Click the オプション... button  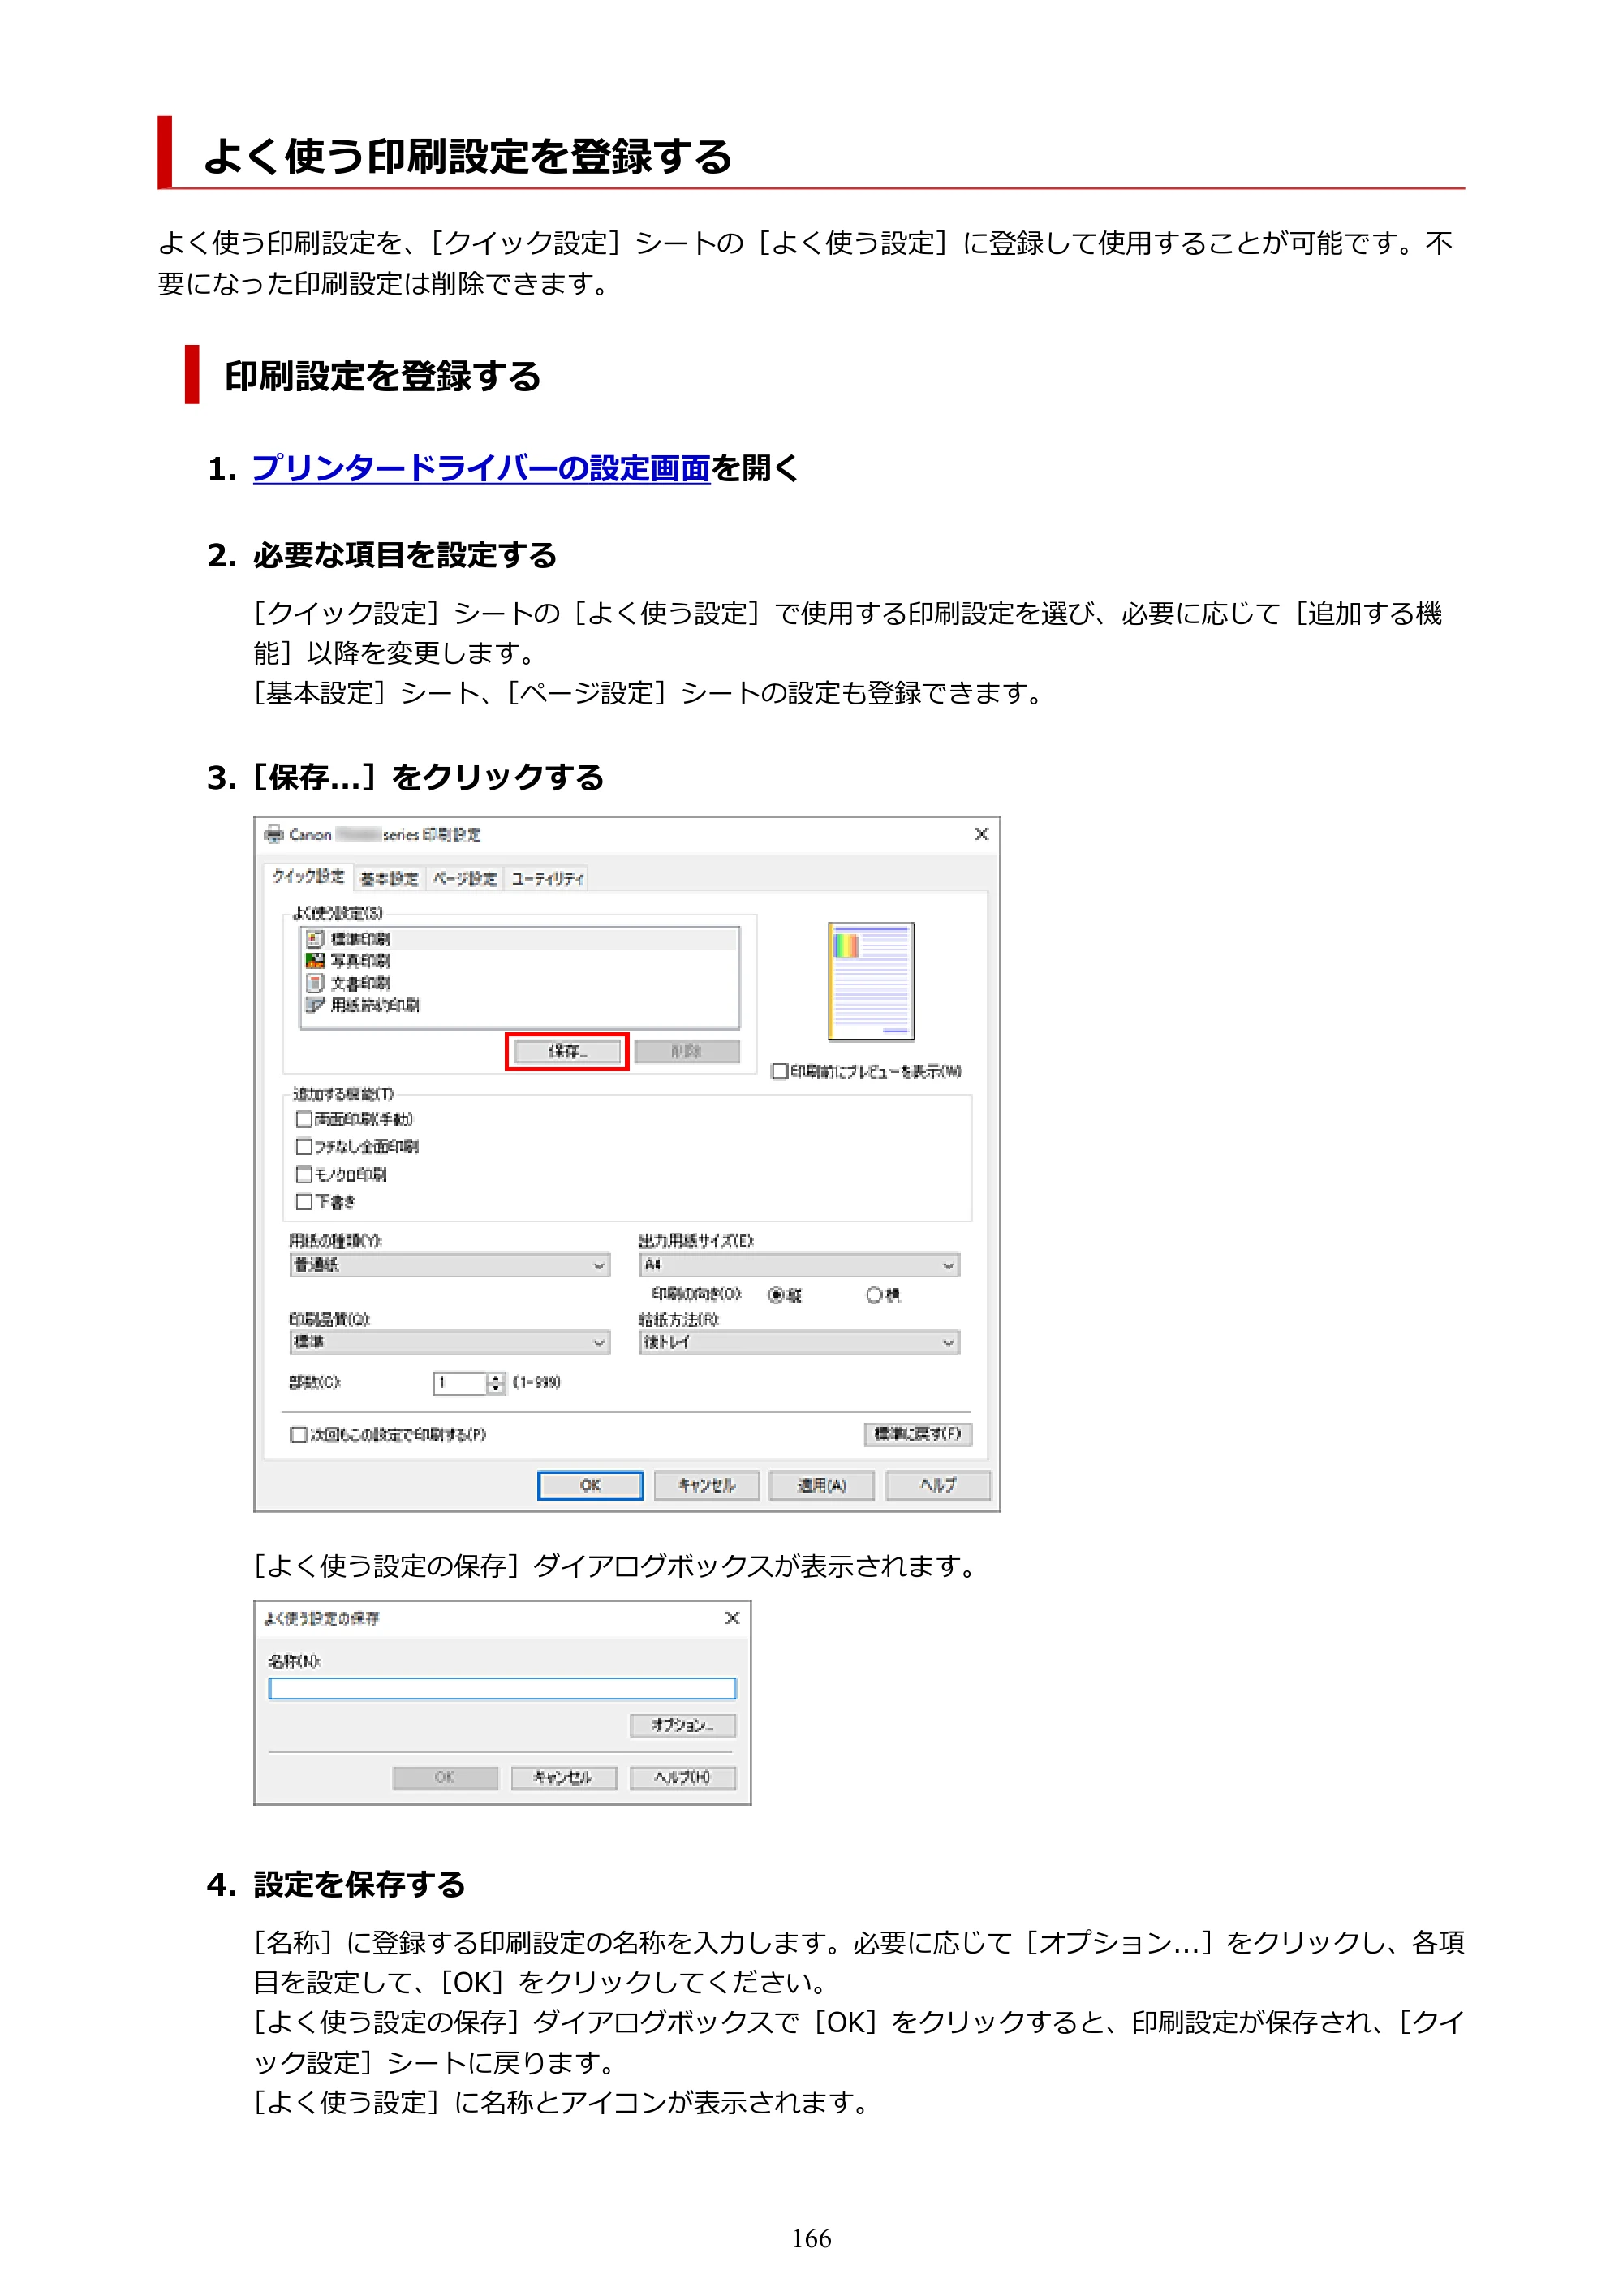pos(683,1726)
